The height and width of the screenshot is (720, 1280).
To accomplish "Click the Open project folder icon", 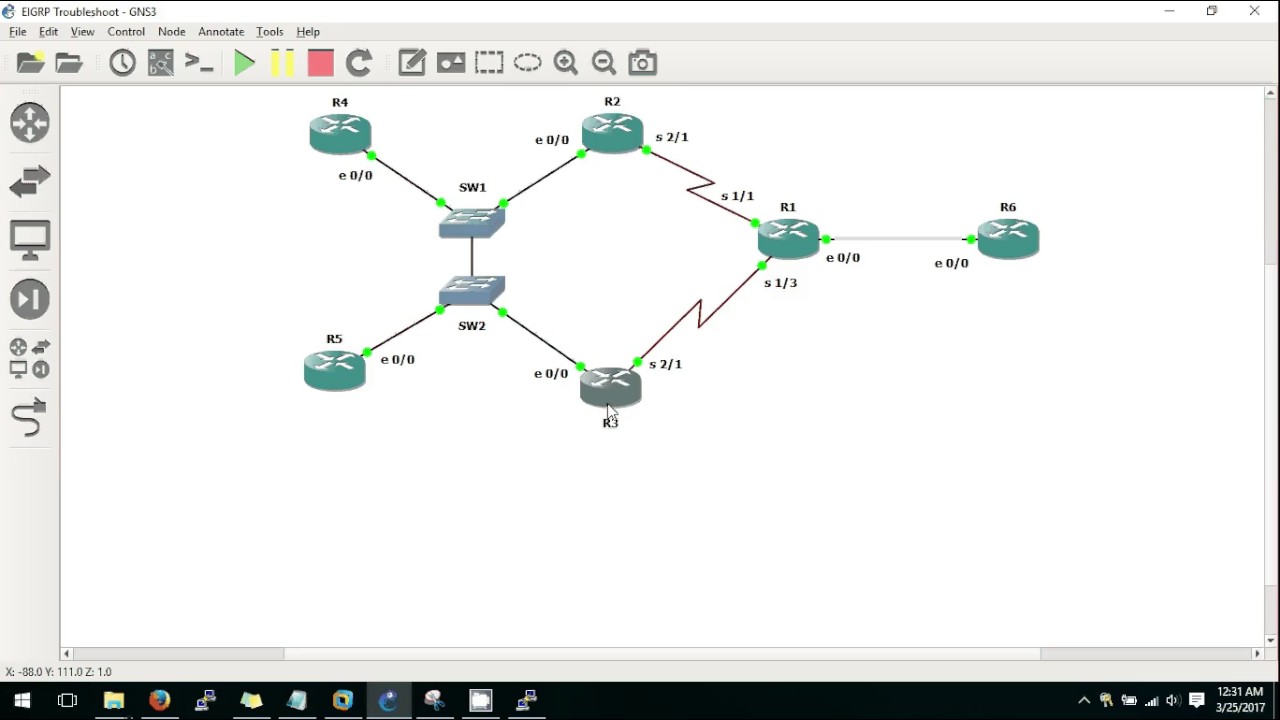I will 69,63.
